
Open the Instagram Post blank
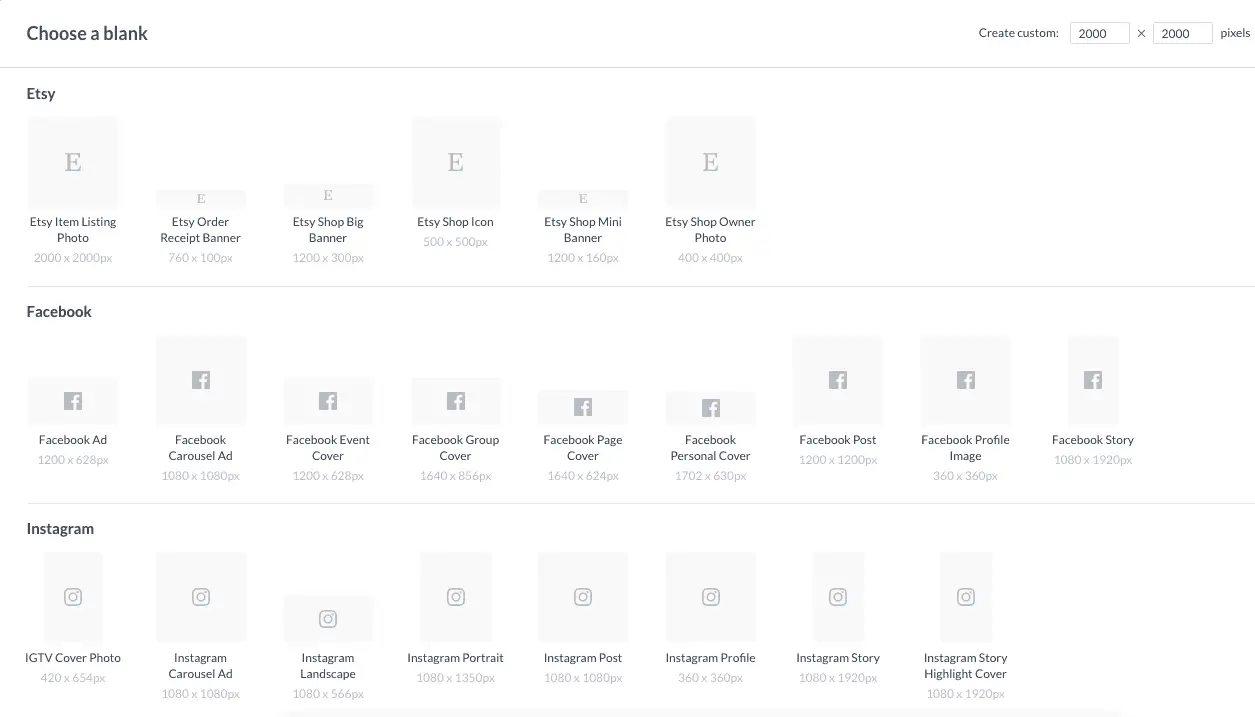coord(583,597)
